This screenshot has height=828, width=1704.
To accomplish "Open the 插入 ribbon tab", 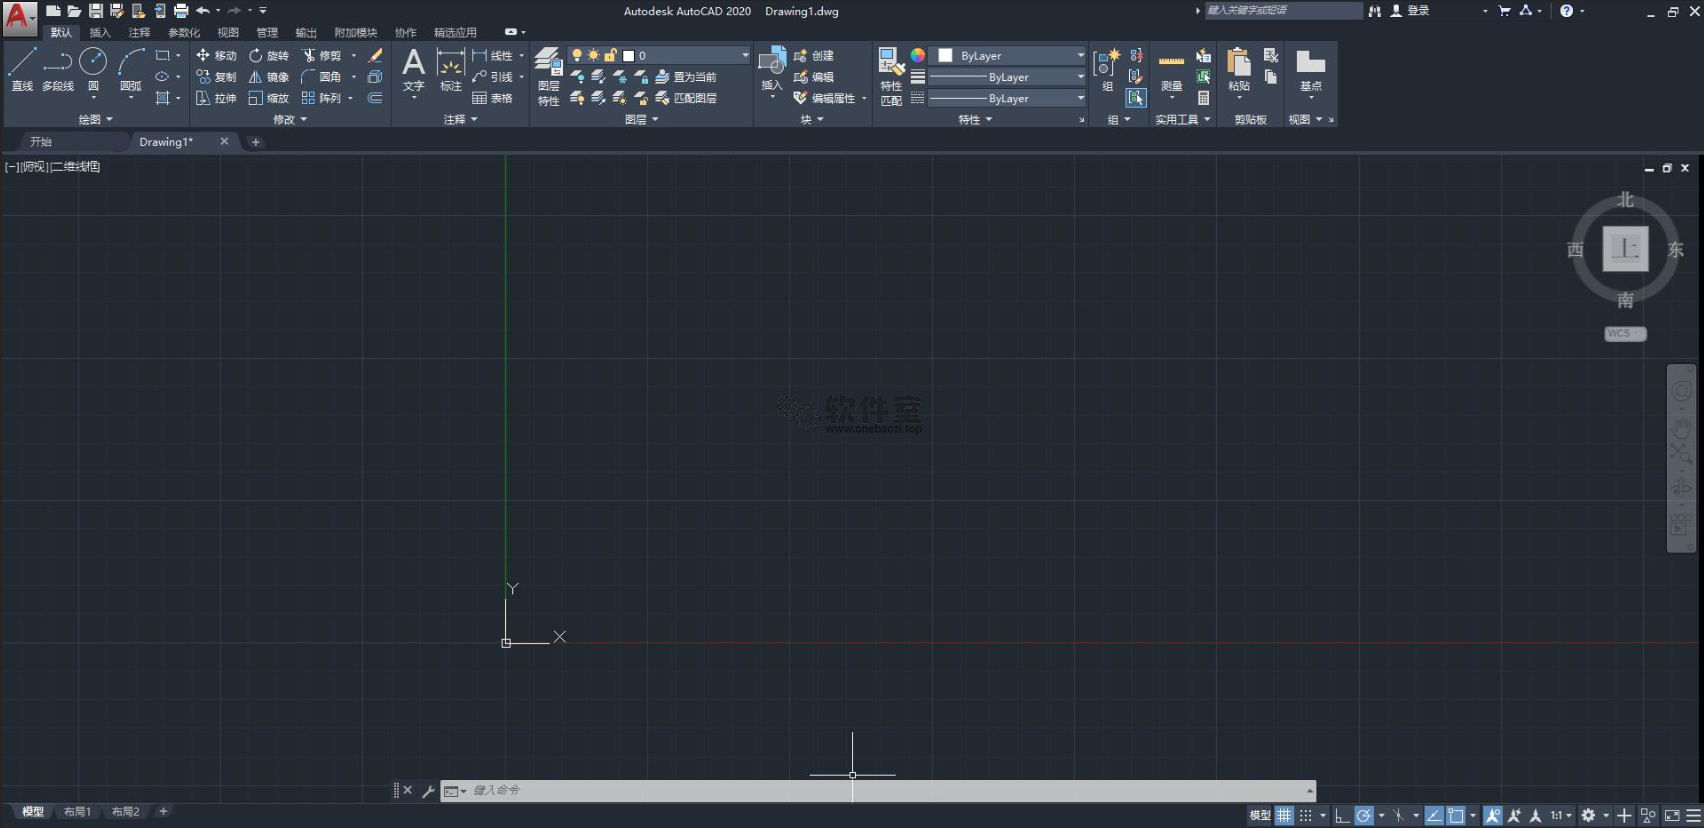I will pos(100,33).
